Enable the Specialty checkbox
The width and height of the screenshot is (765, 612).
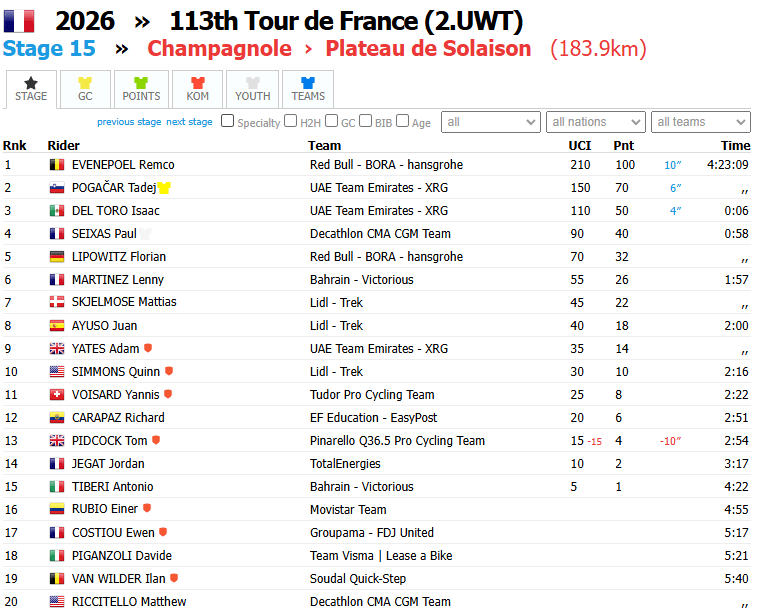[227, 121]
